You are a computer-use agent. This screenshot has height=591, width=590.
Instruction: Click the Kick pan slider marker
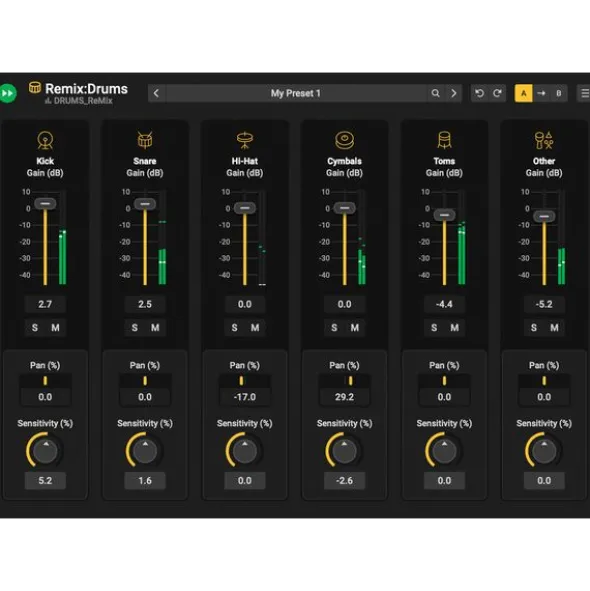45,381
